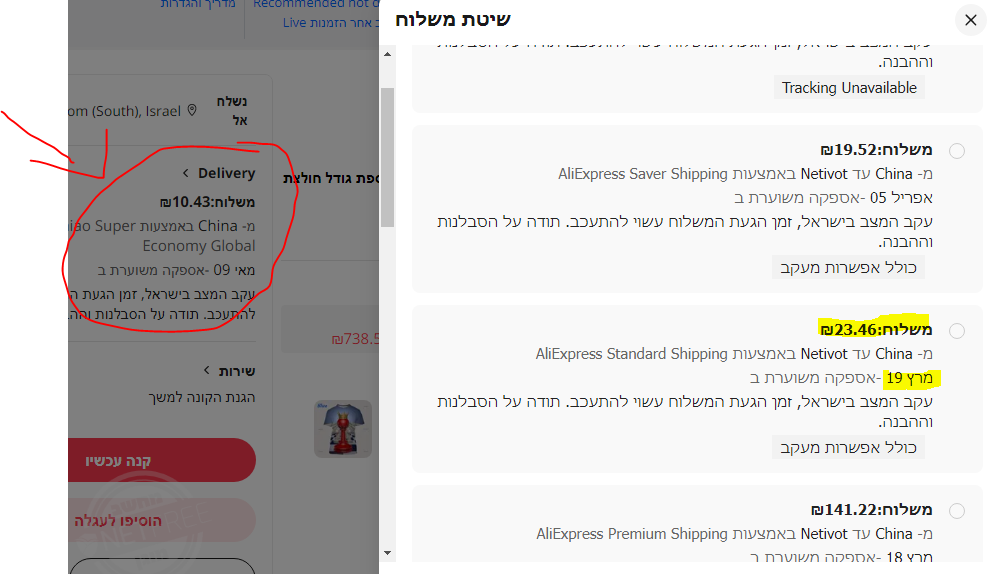Click the tracking included tag under Standard Shipping
This screenshot has height=574, width=996.
848,448
